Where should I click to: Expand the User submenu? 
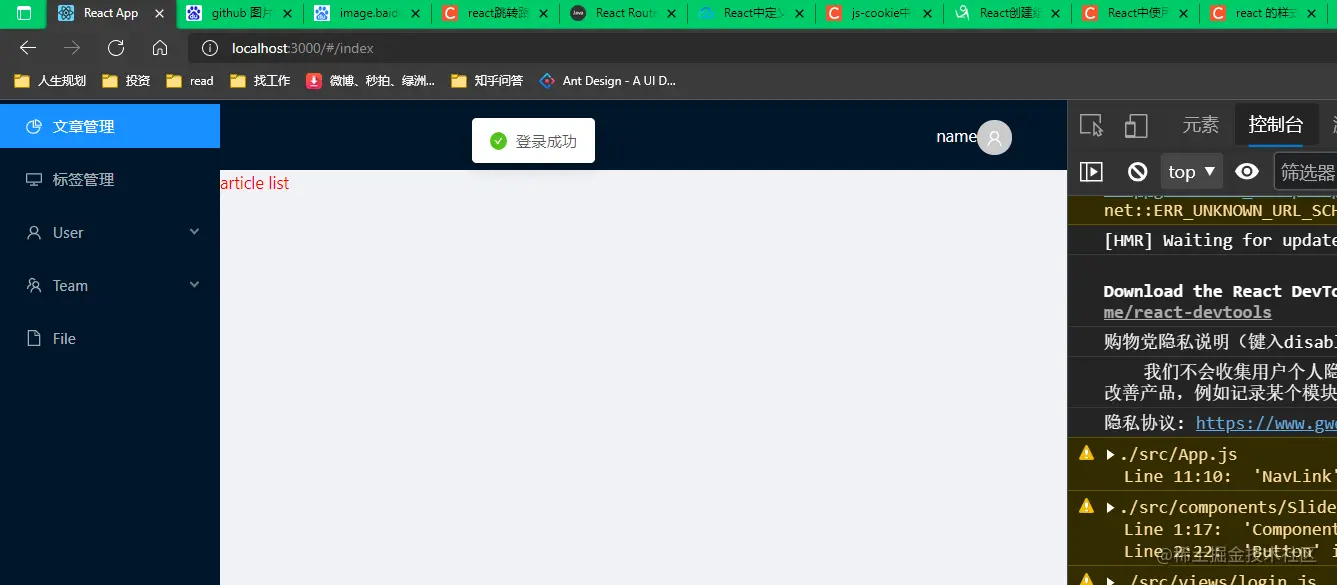coord(110,232)
